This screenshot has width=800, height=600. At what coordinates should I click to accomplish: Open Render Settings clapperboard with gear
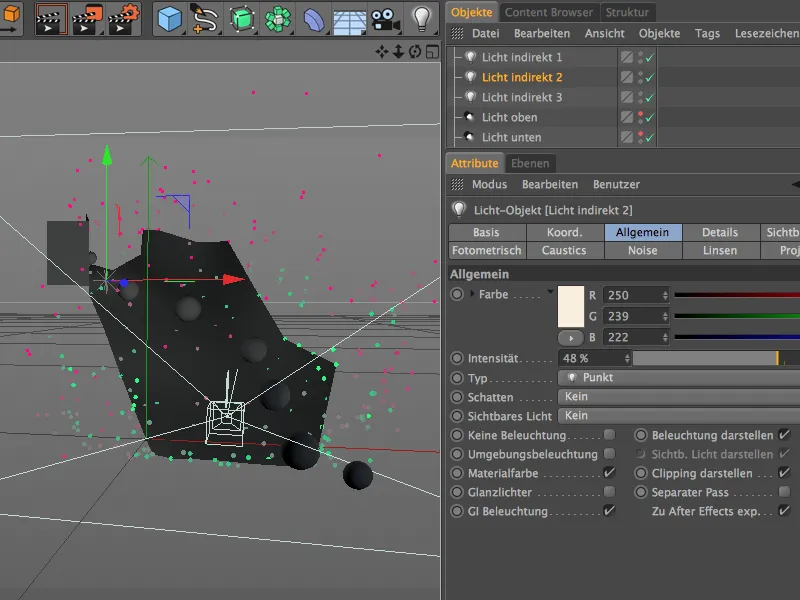[x=123, y=19]
